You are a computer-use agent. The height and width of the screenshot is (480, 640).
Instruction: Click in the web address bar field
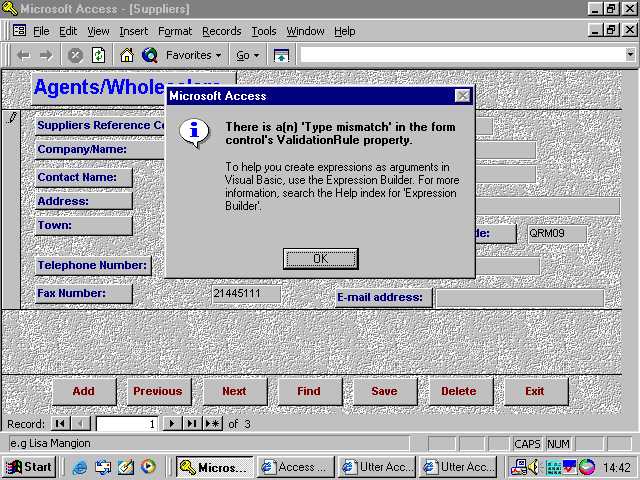coord(462,54)
